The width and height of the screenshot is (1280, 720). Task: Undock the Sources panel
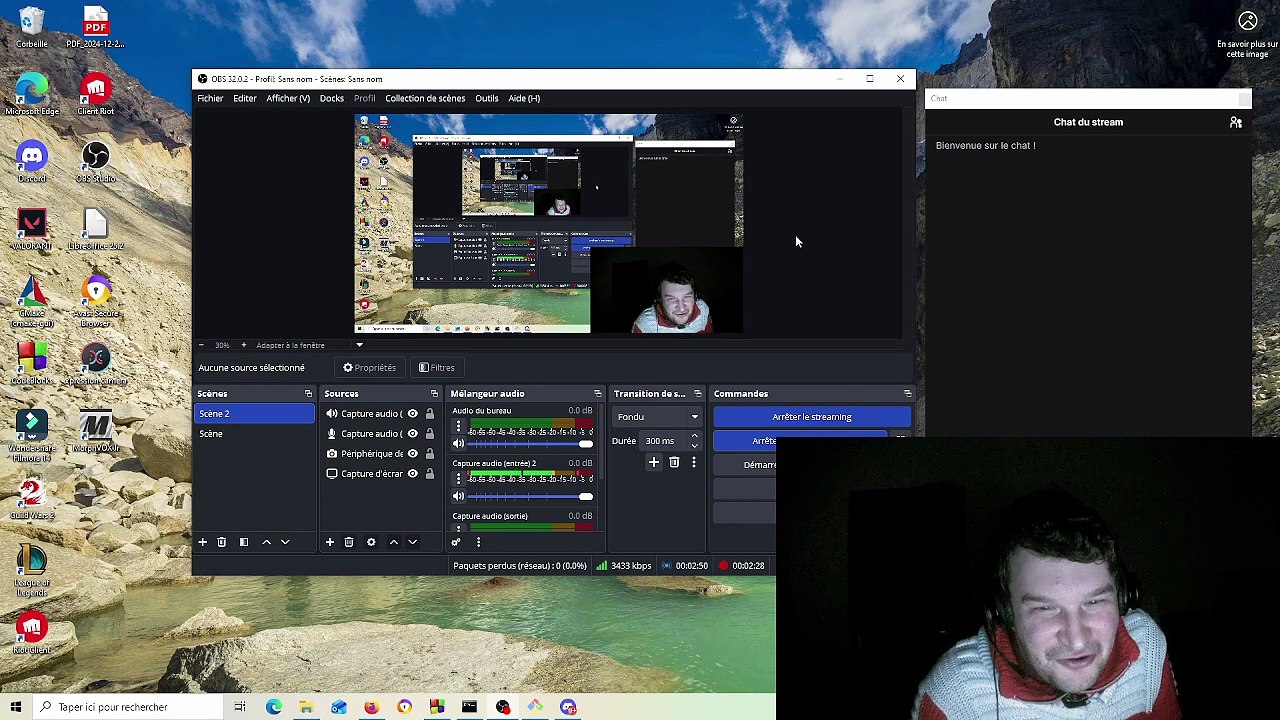point(434,394)
